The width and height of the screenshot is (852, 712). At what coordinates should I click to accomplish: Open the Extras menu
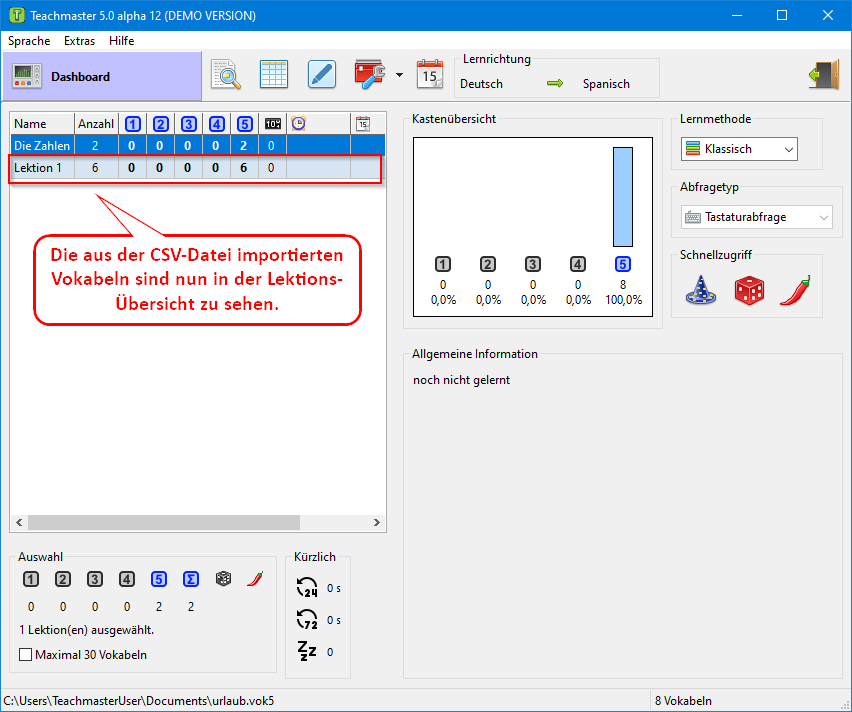79,41
